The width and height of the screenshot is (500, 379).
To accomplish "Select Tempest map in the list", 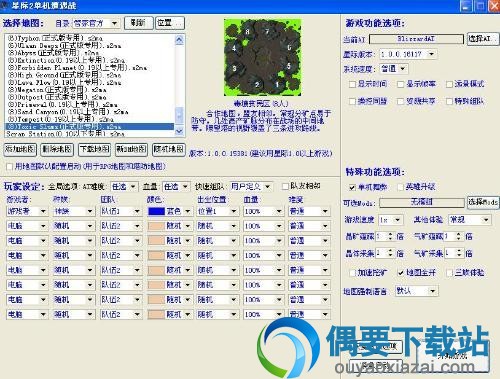I will point(90,119).
